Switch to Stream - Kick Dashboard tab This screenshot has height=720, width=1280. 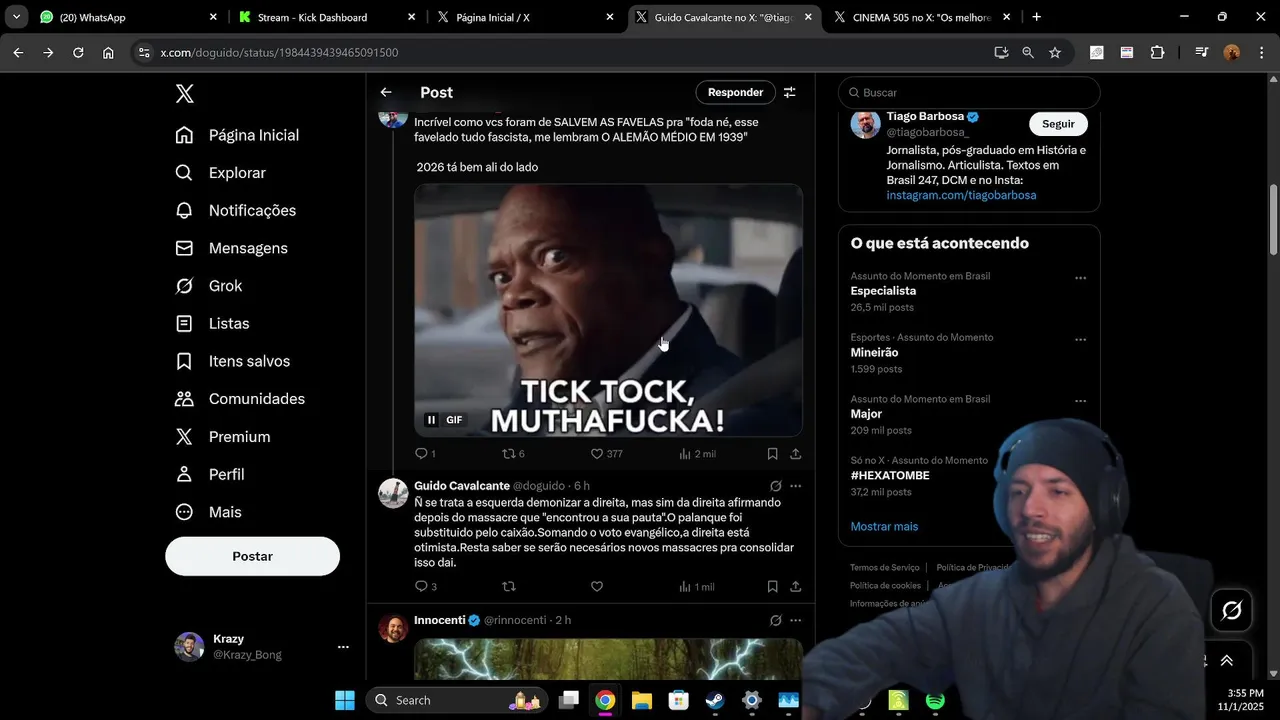(327, 17)
